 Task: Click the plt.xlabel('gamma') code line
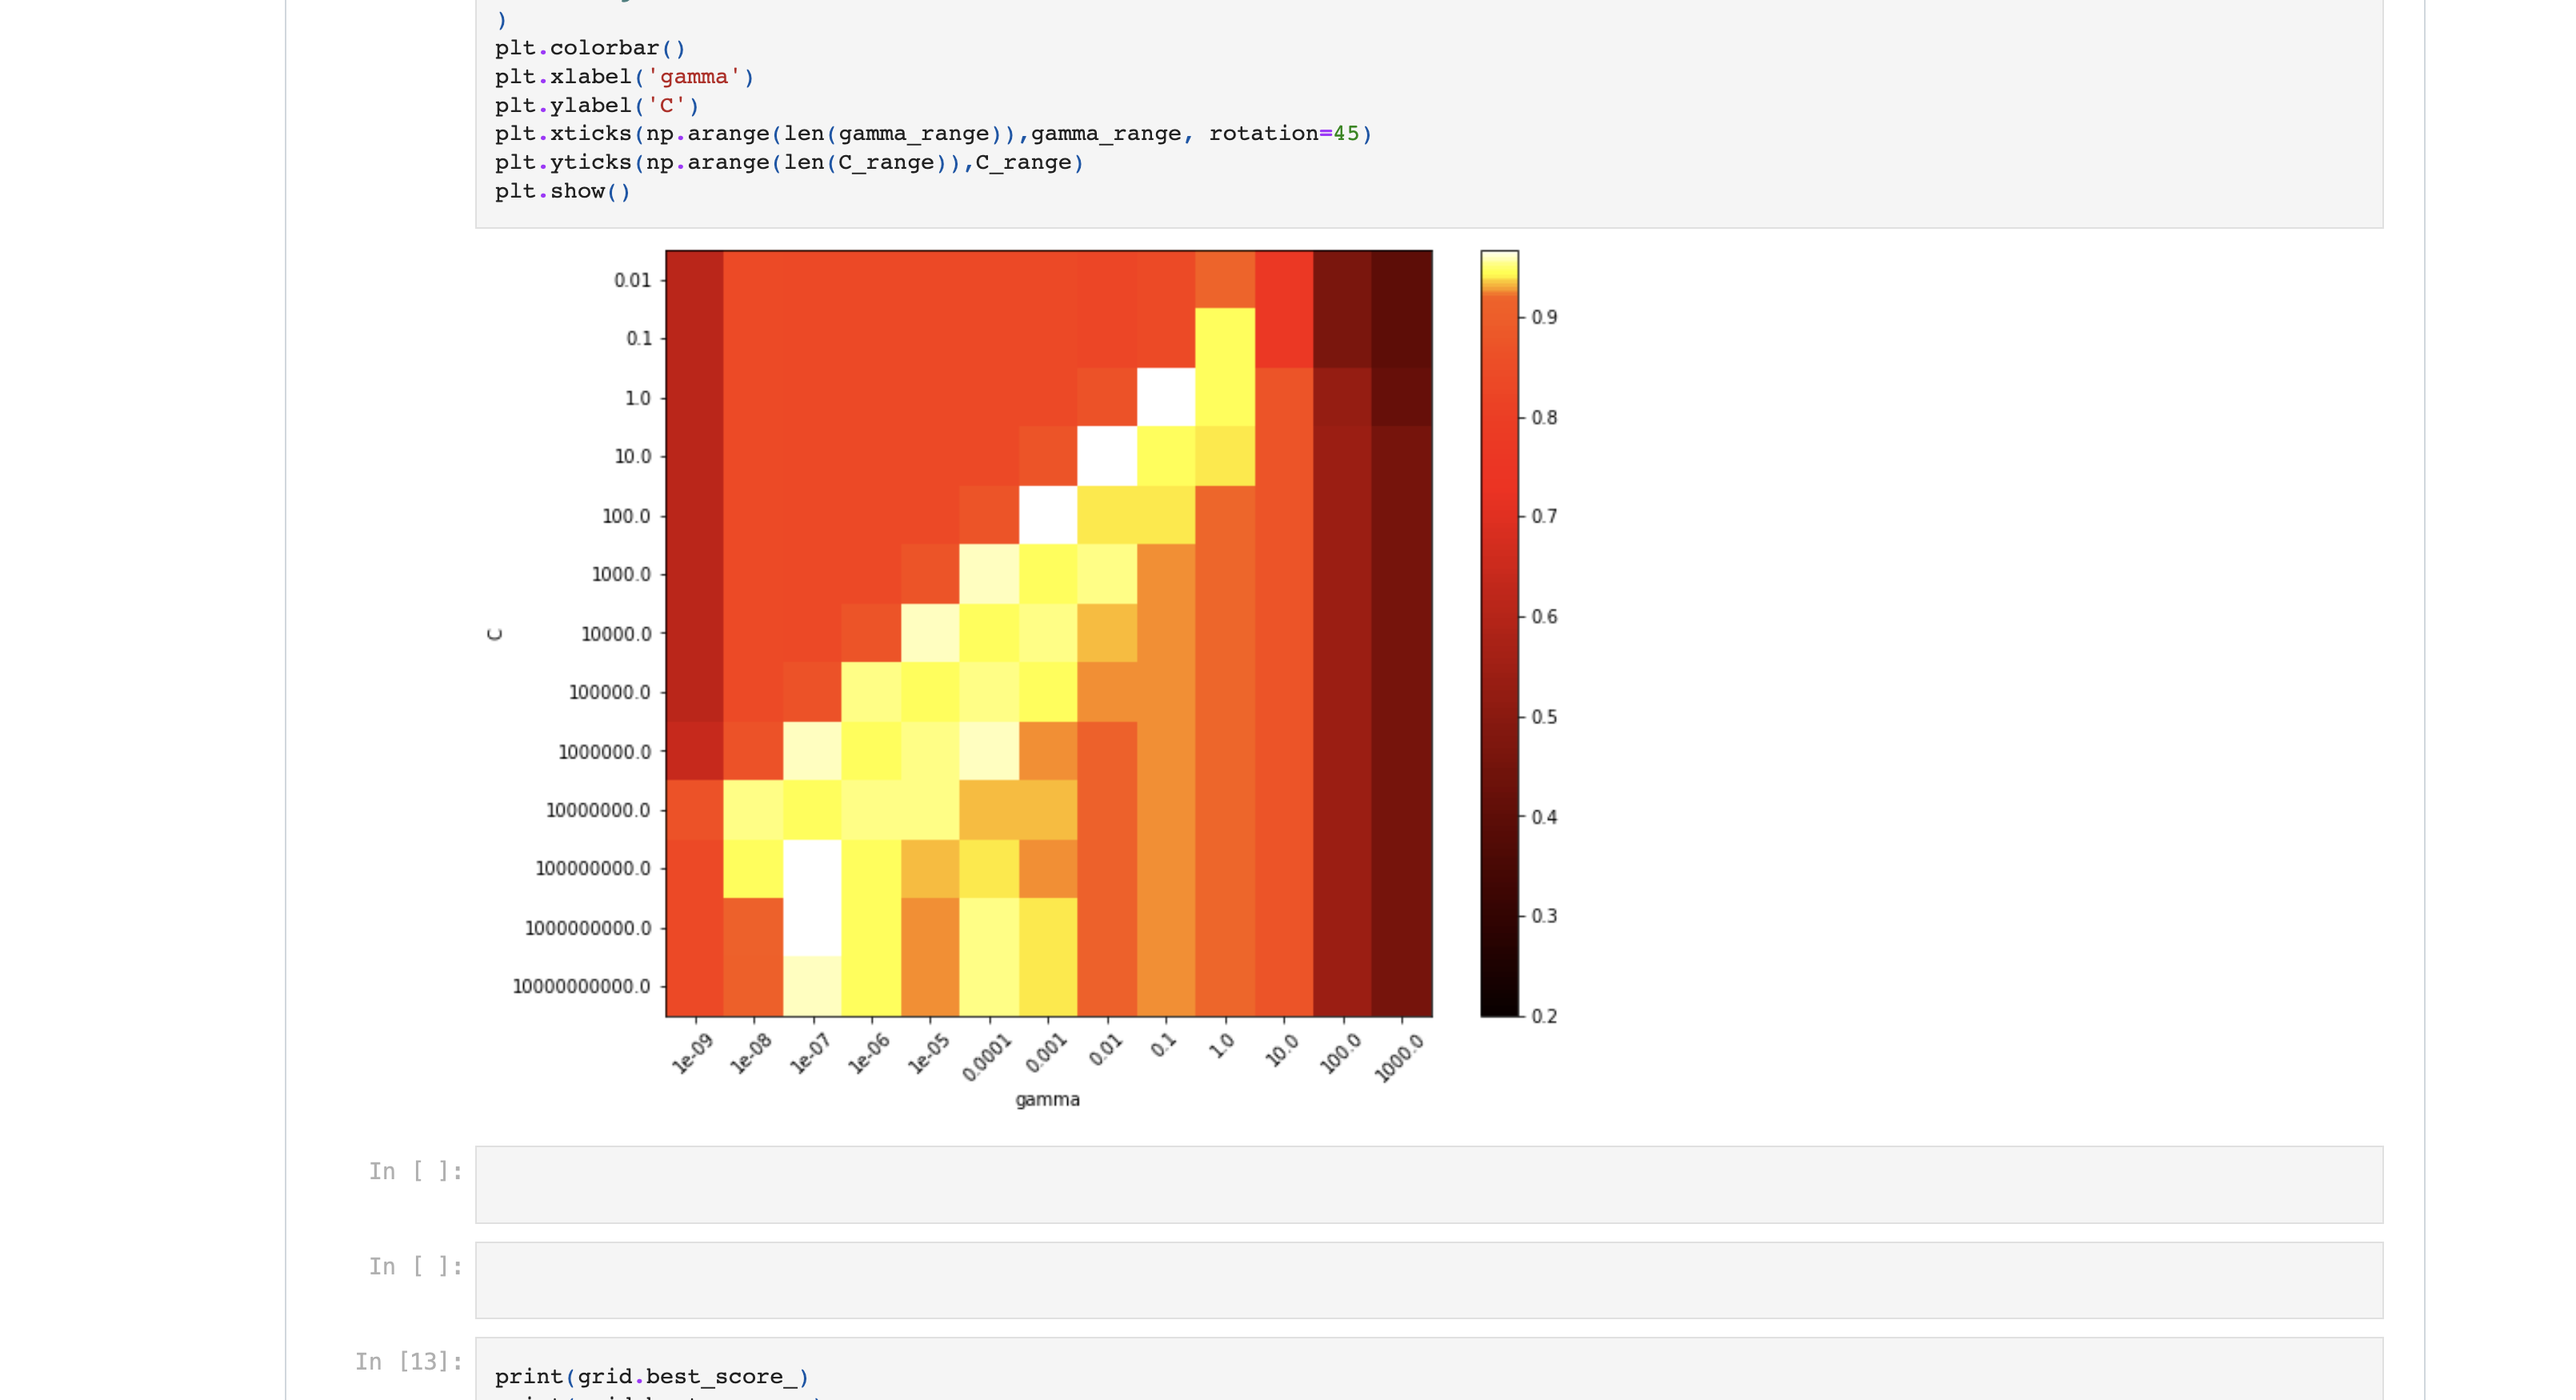pos(624,77)
